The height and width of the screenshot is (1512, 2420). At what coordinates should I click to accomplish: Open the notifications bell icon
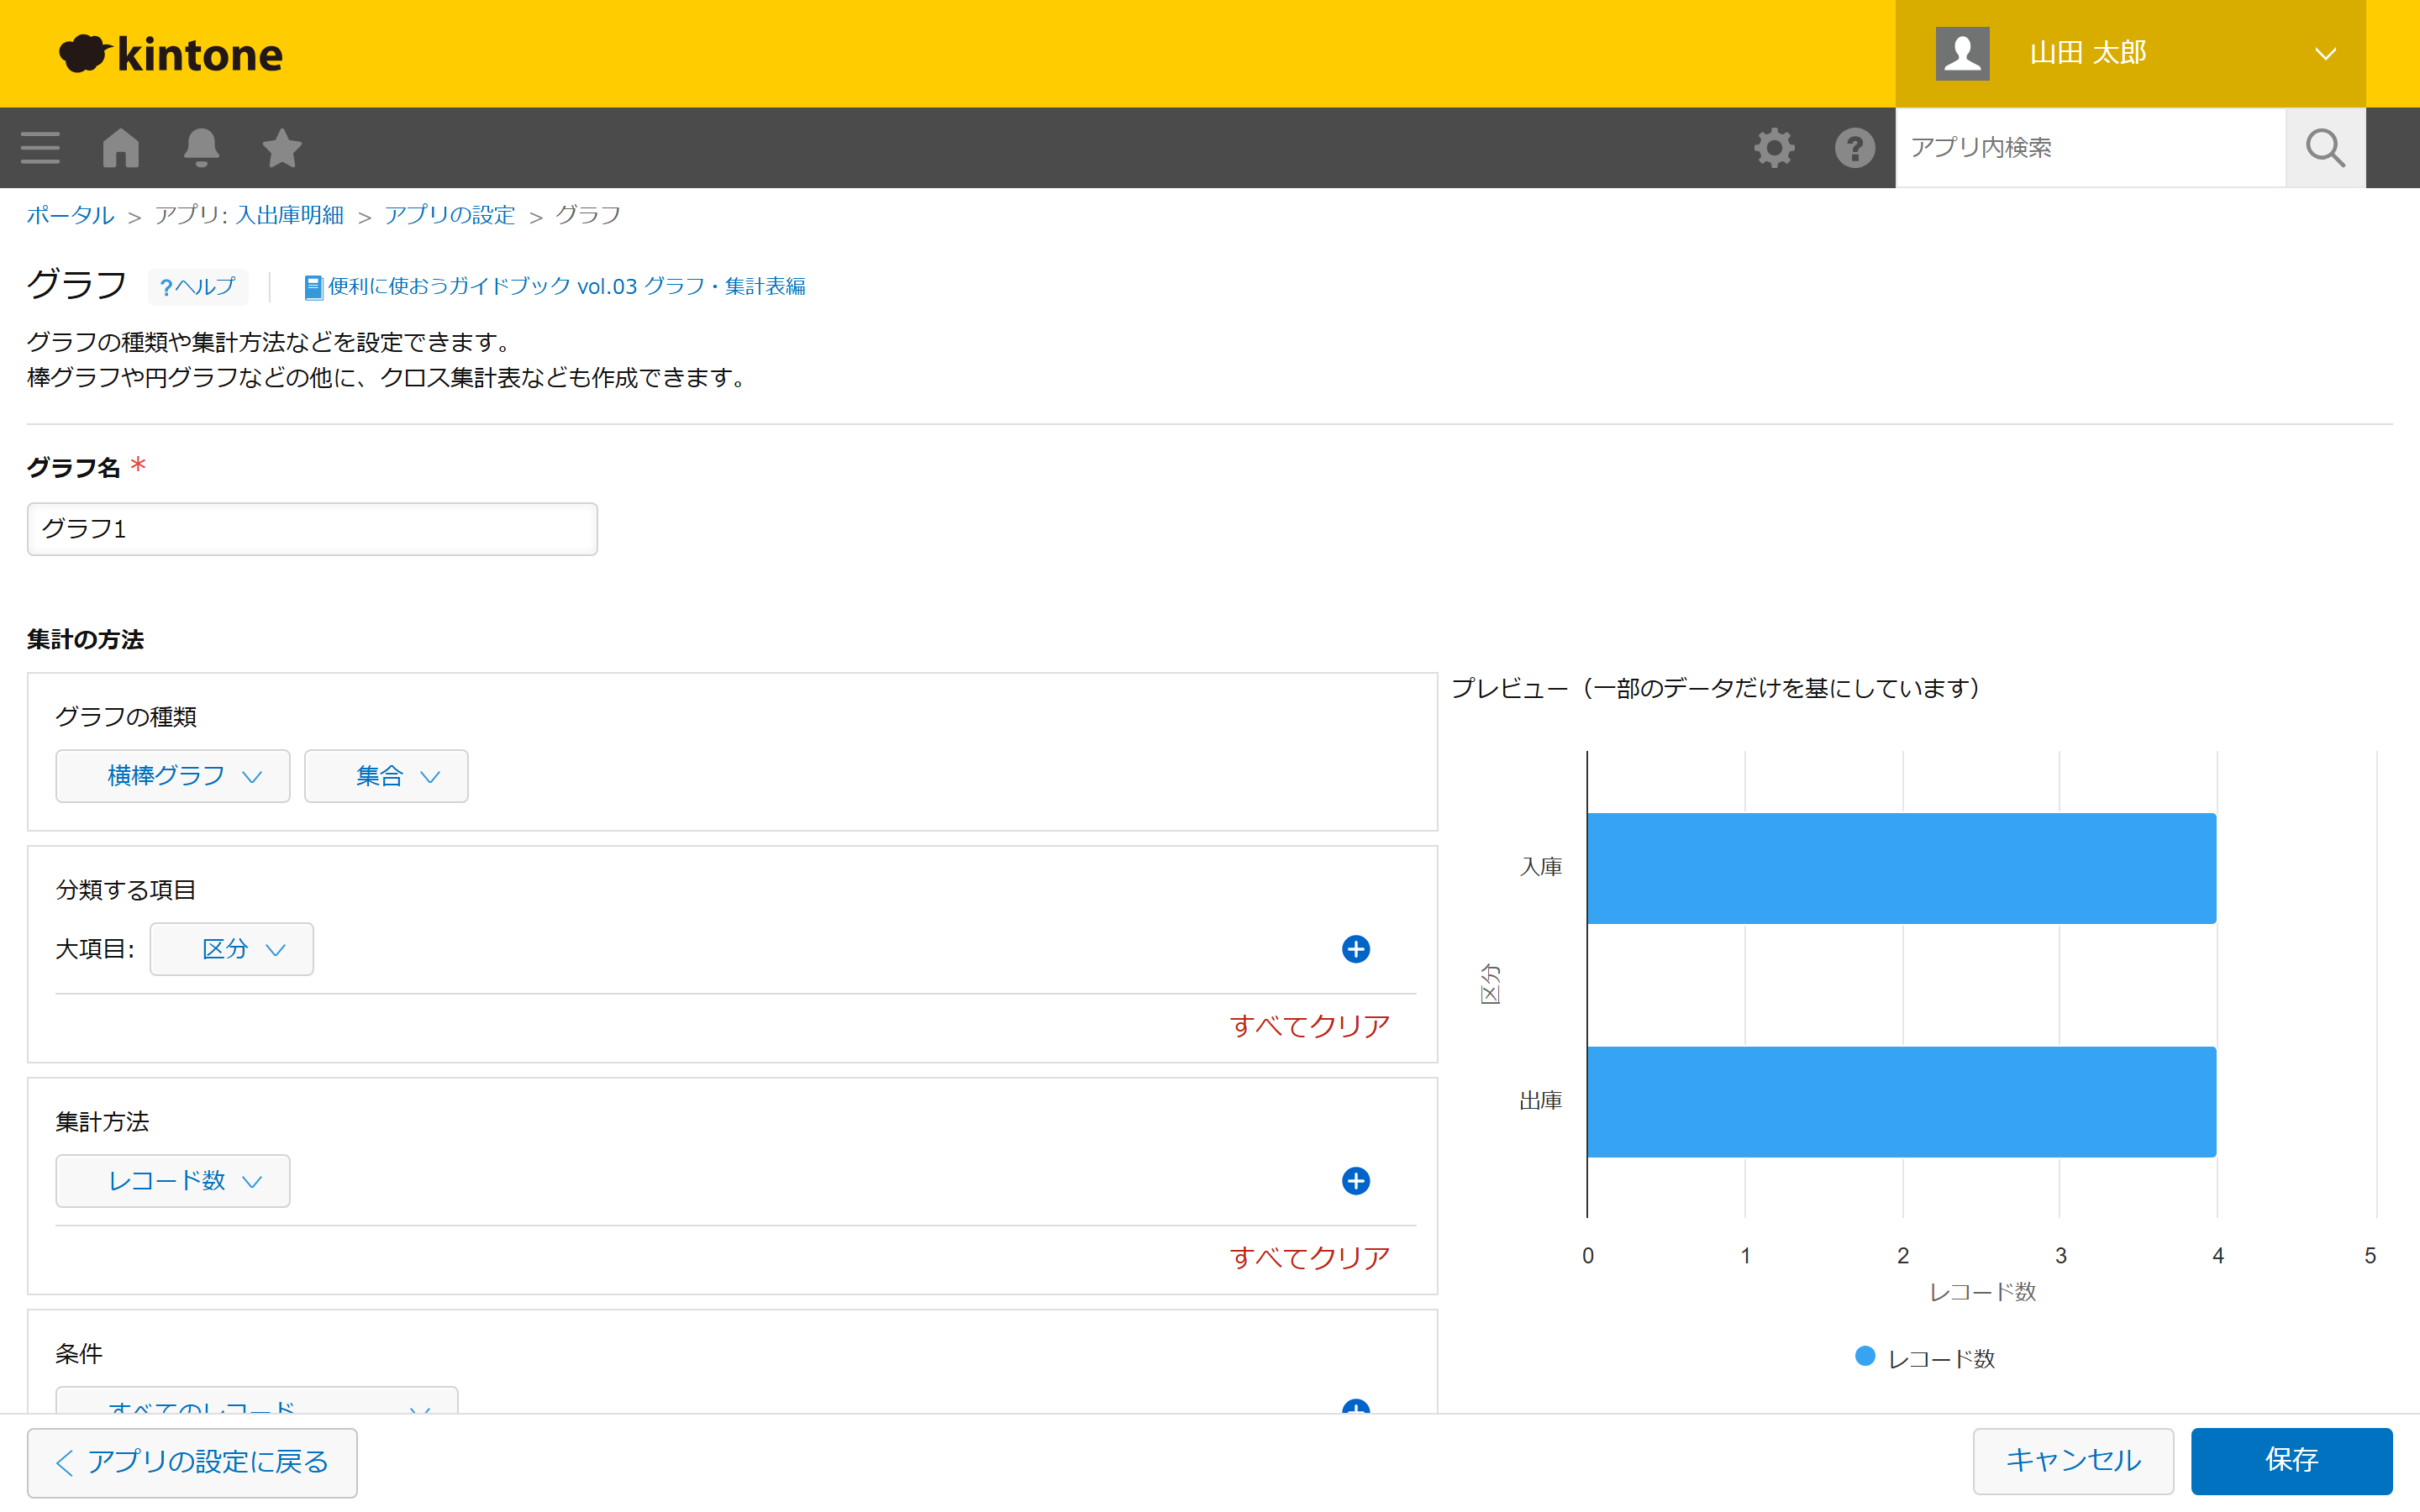201,148
